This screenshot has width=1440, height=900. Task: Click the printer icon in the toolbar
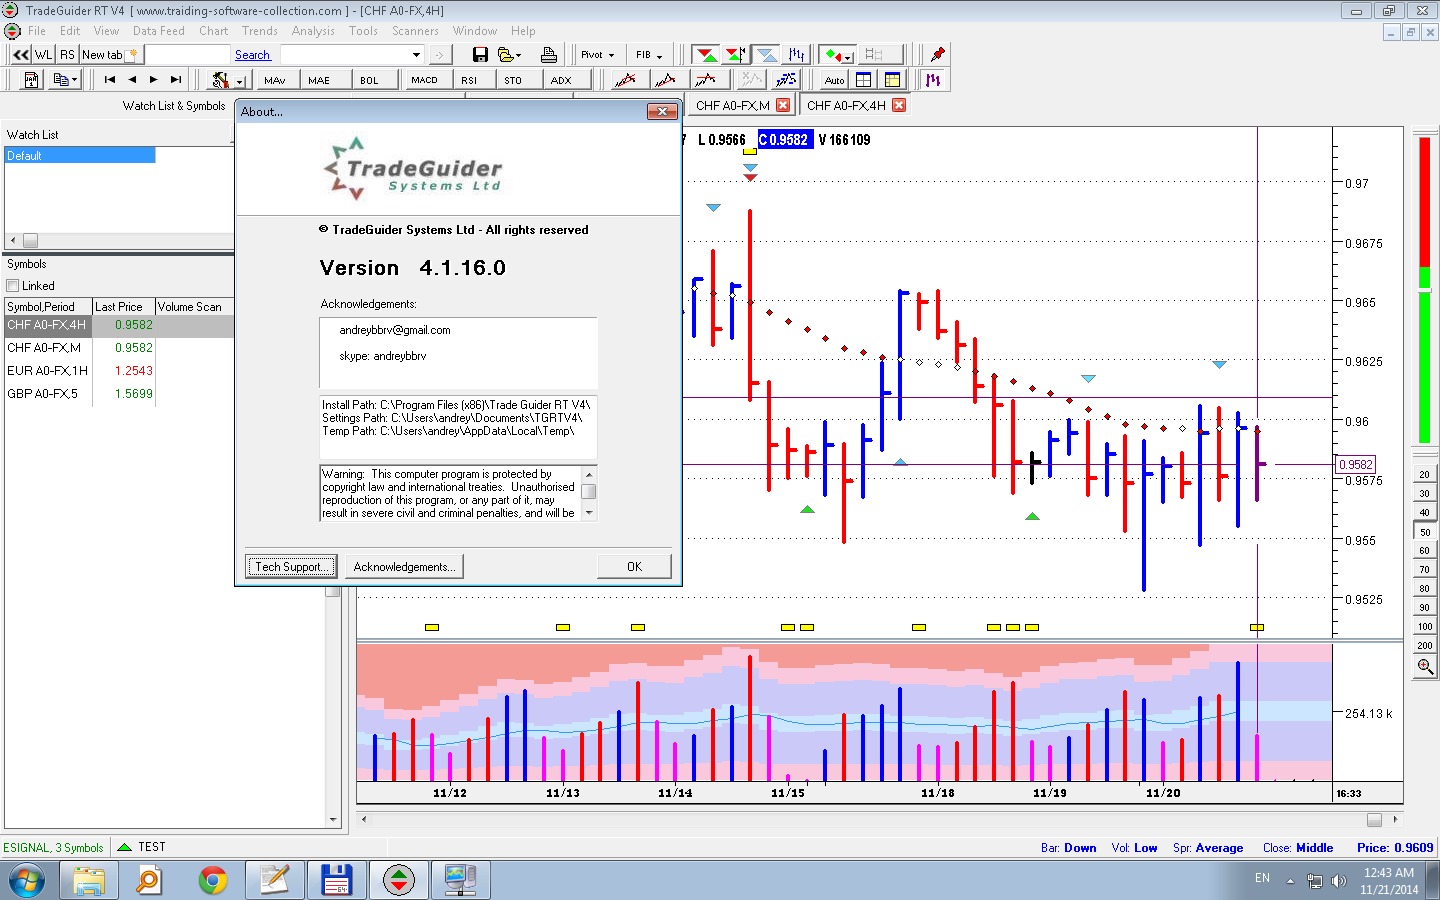[x=548, y=55]
